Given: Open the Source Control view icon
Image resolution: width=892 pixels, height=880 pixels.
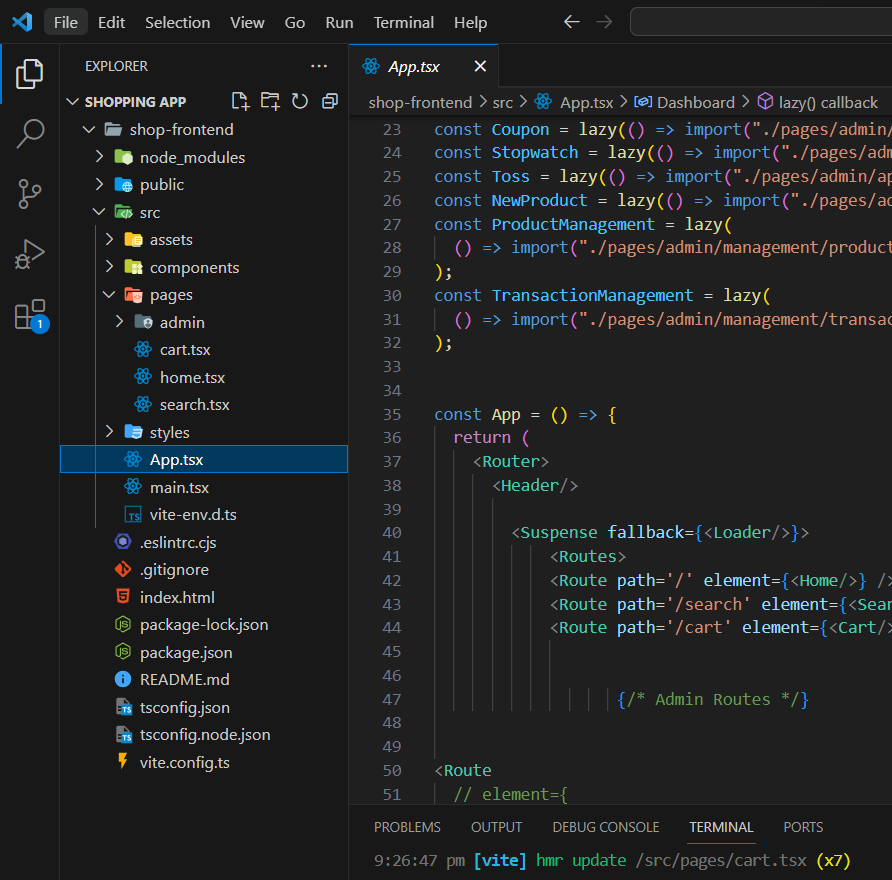Looking at the screenshot, I should (x=30, y=194).
